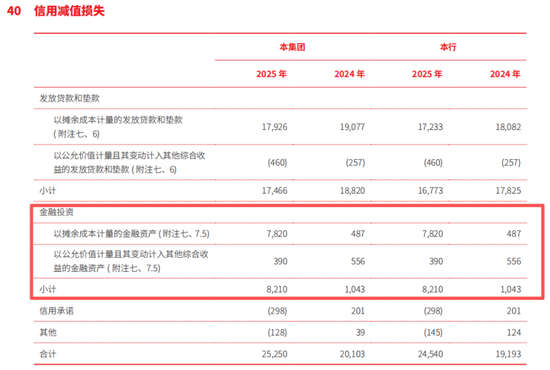
Task: Click the subtotal value "16,773"
Action: (x=430, y=191)
